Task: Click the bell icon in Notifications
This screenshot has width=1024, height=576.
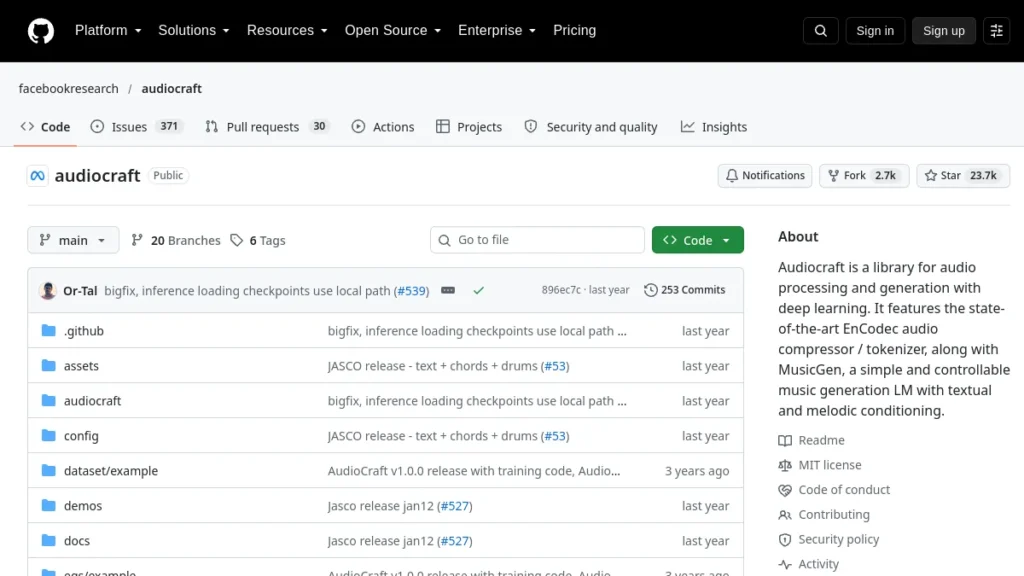Action: 732,176
